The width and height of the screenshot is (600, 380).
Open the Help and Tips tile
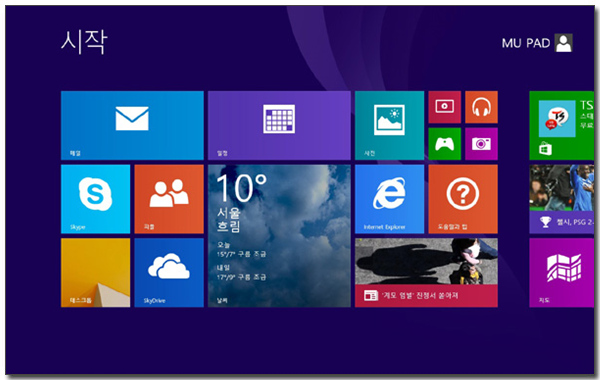(463, 199)
